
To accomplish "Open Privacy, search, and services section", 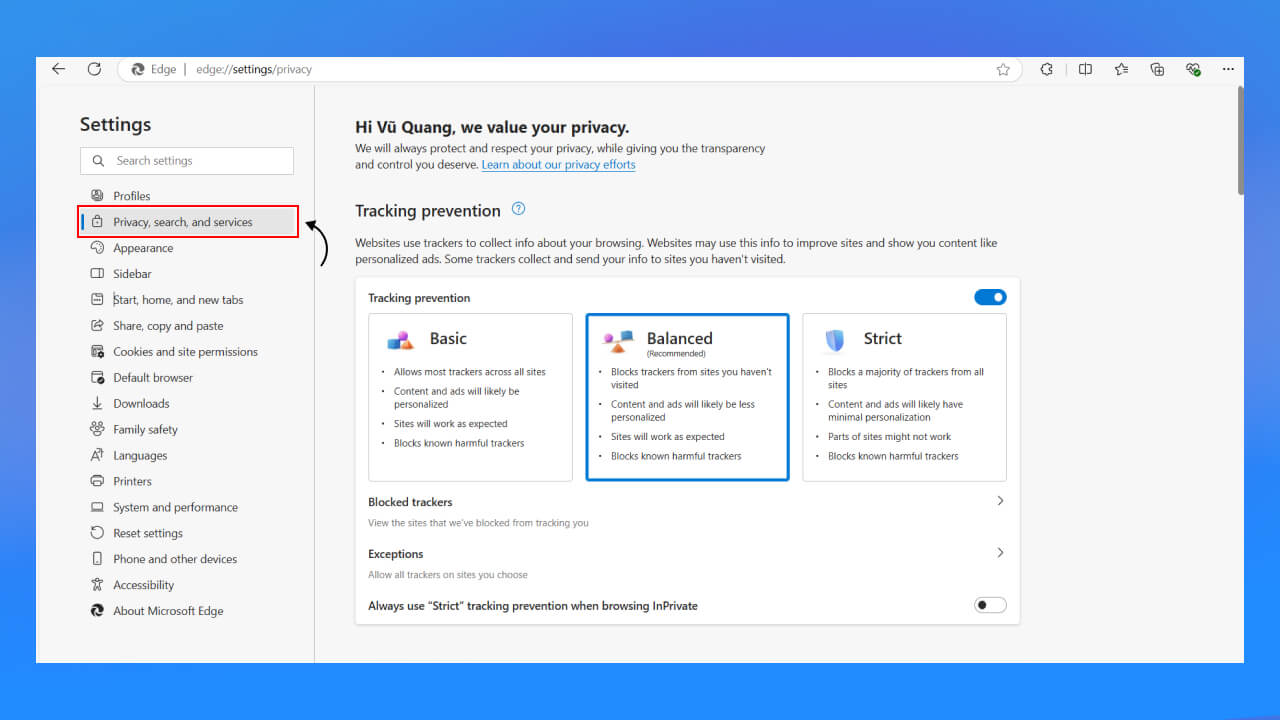I will [188, 222].
